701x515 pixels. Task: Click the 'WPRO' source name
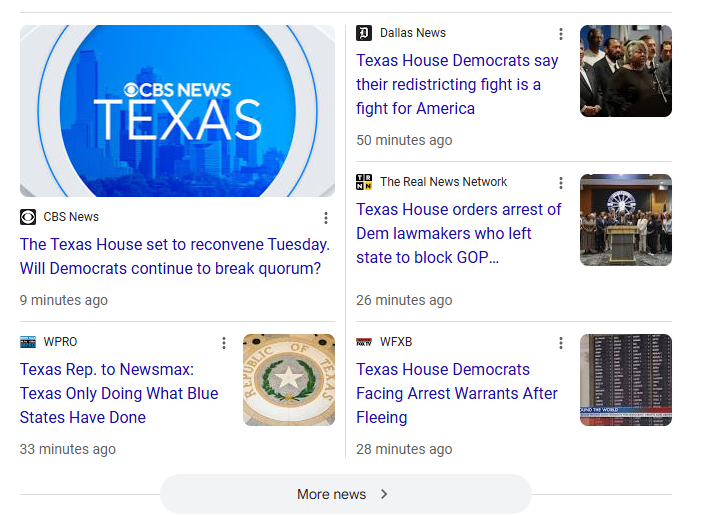(60, 342)
